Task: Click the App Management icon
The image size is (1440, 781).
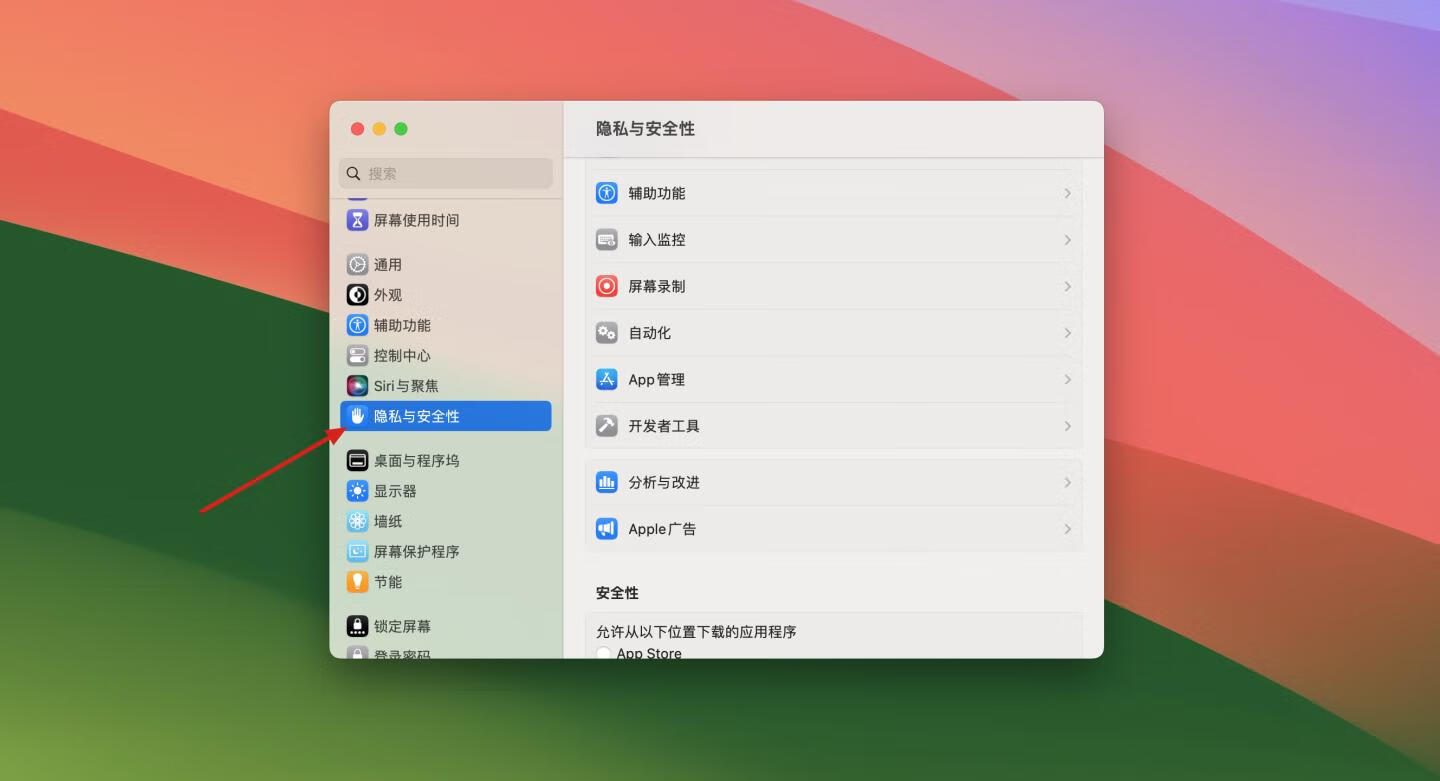Action: [x=607, y=380]
